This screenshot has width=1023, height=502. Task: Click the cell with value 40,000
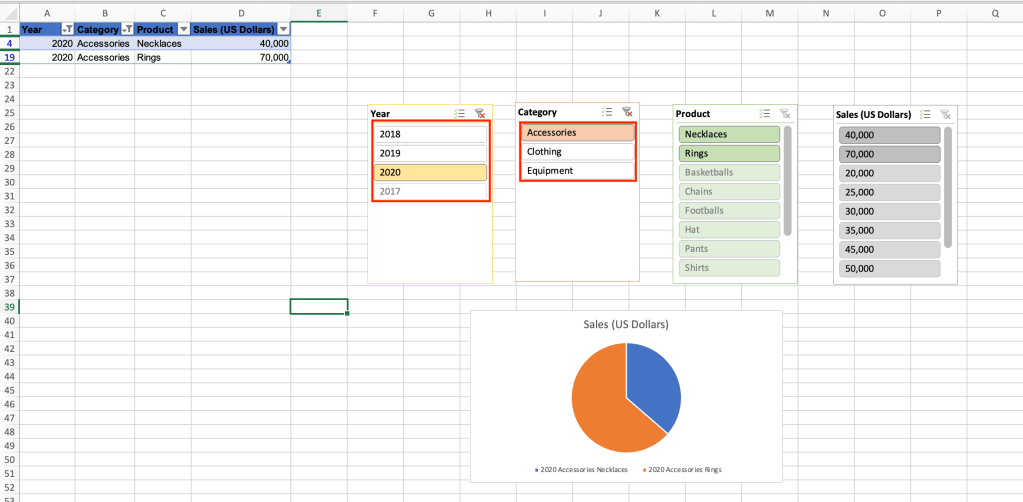tap(241, 44)
